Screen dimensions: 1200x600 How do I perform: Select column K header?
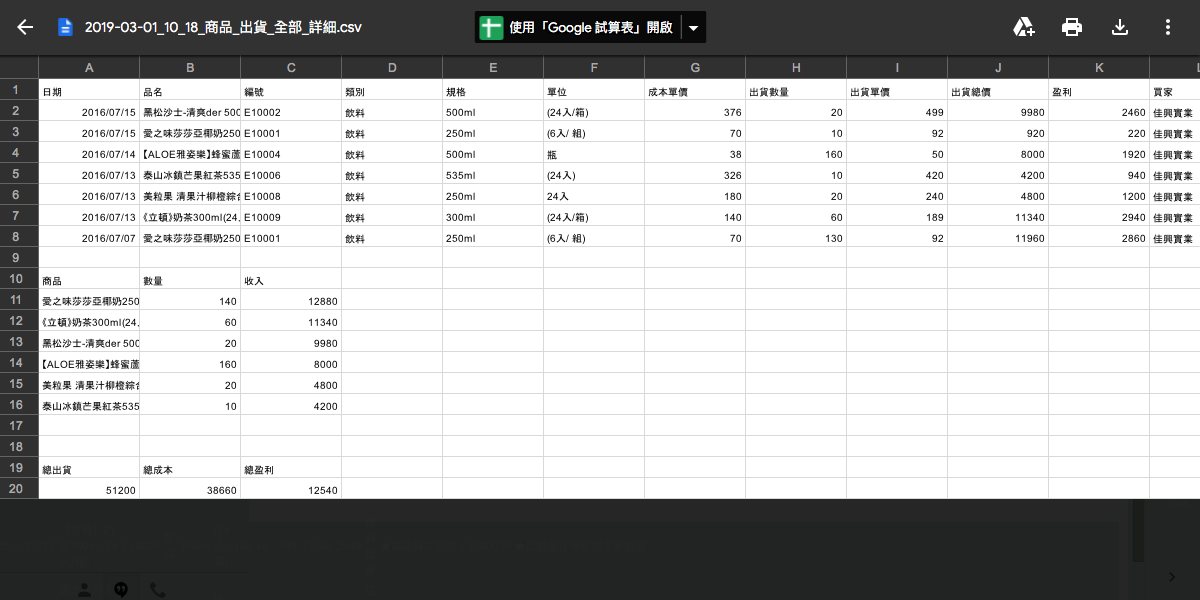pyautogui.click(x=1099, y=68)
